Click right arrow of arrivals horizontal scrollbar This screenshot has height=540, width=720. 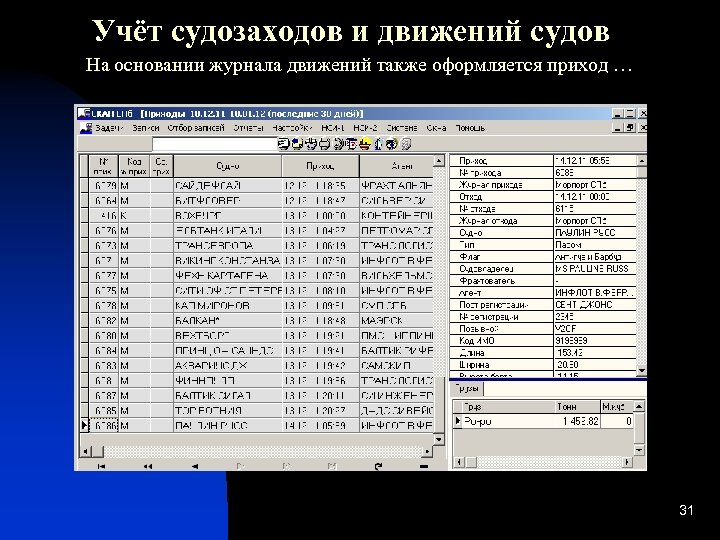point(428,451)
